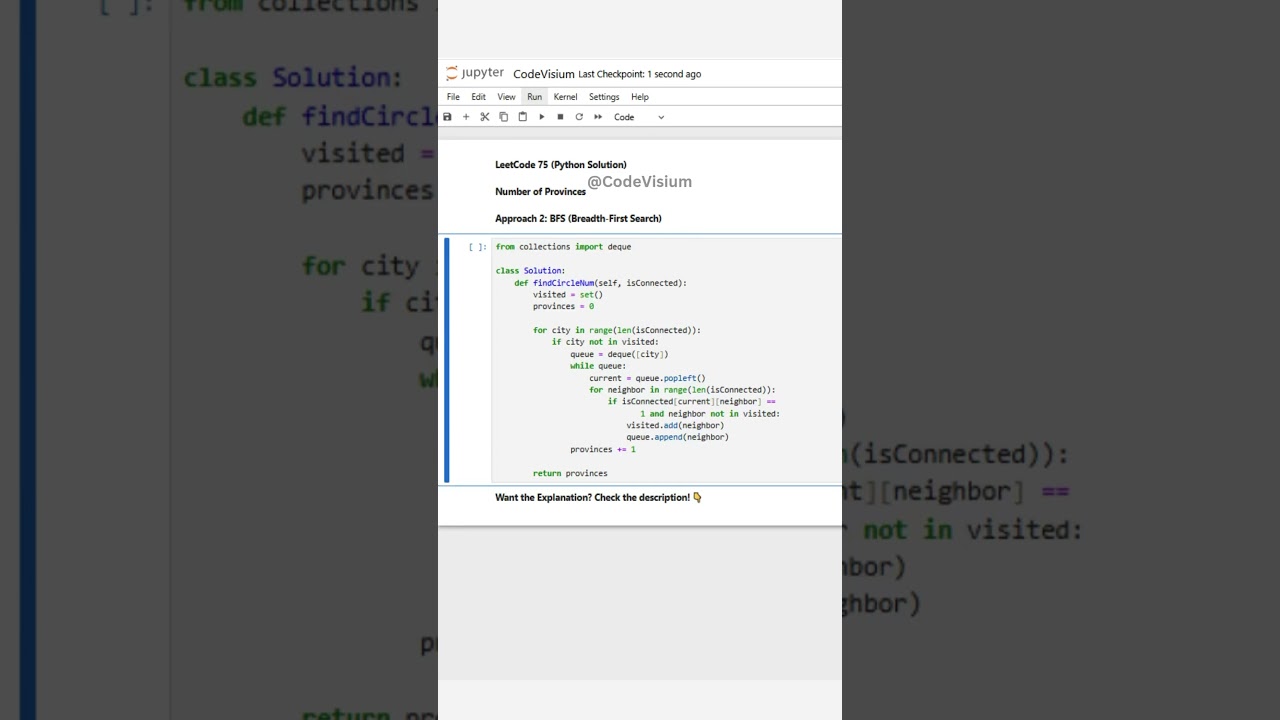Restart kernel and run all cells icon
Screen dimensions: 1280x720
coord(598,117)
